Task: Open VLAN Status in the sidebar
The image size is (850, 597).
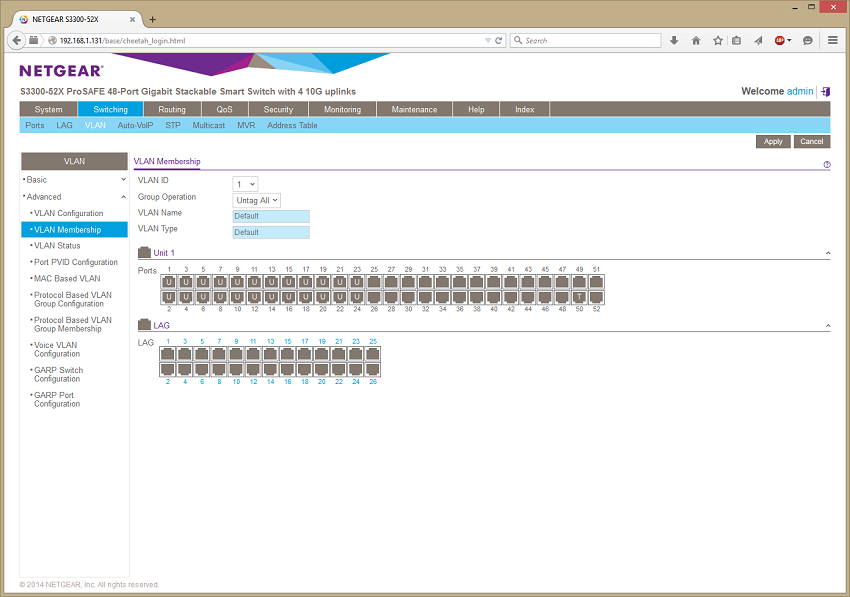Action: pos(57,246)
